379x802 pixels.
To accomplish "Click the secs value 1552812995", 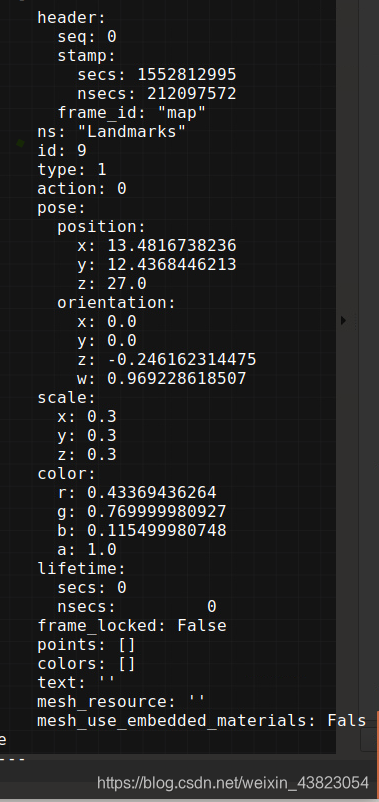I will click(x=187, y=75).
